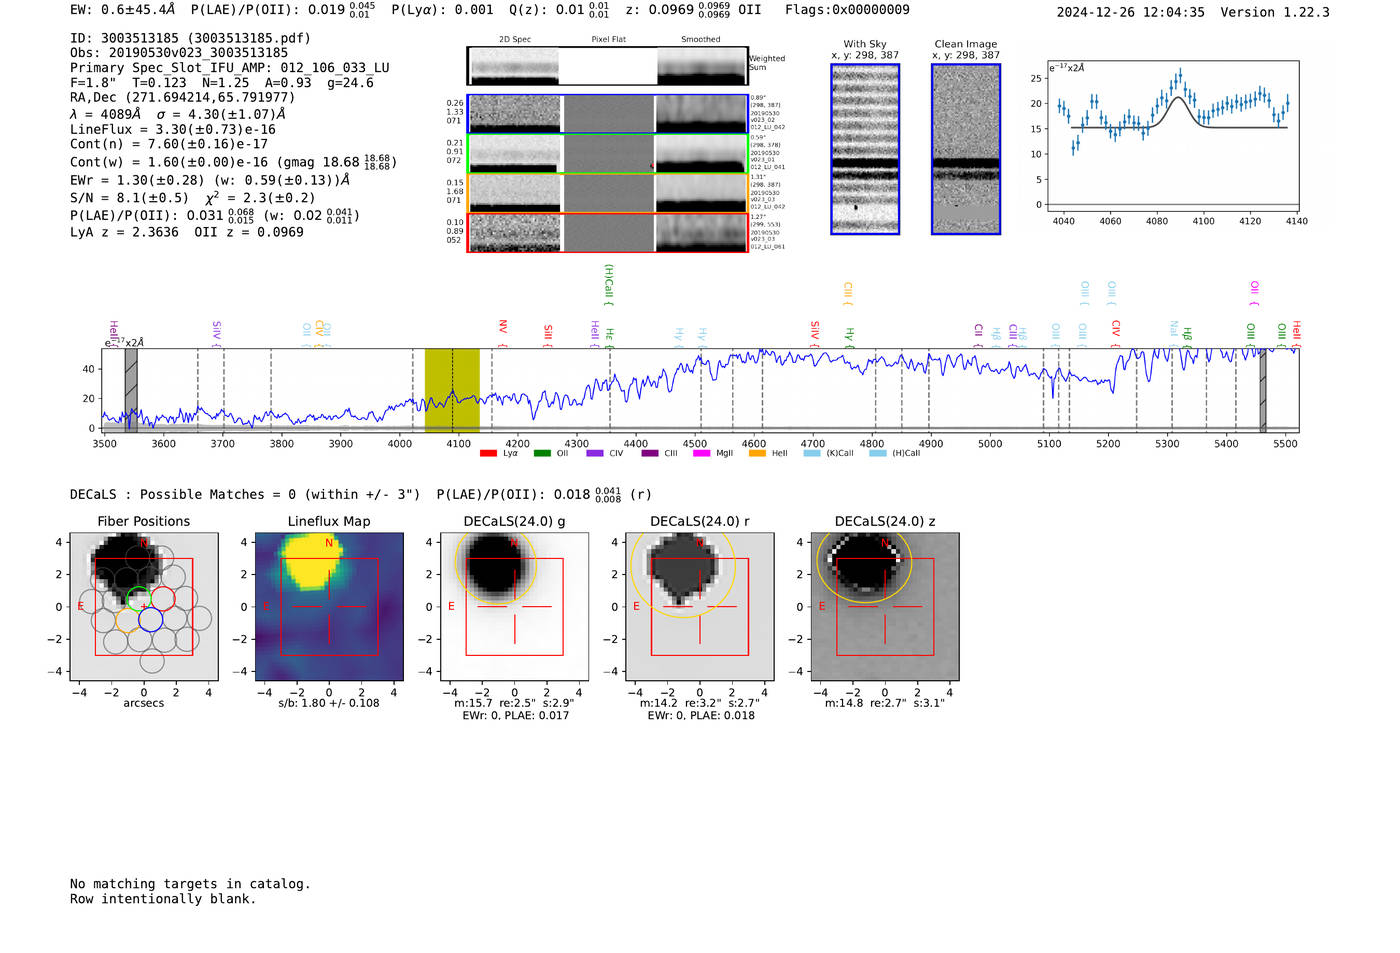
Task: Select the green-outlined 2D spectrum row
Action: [608, 154]
